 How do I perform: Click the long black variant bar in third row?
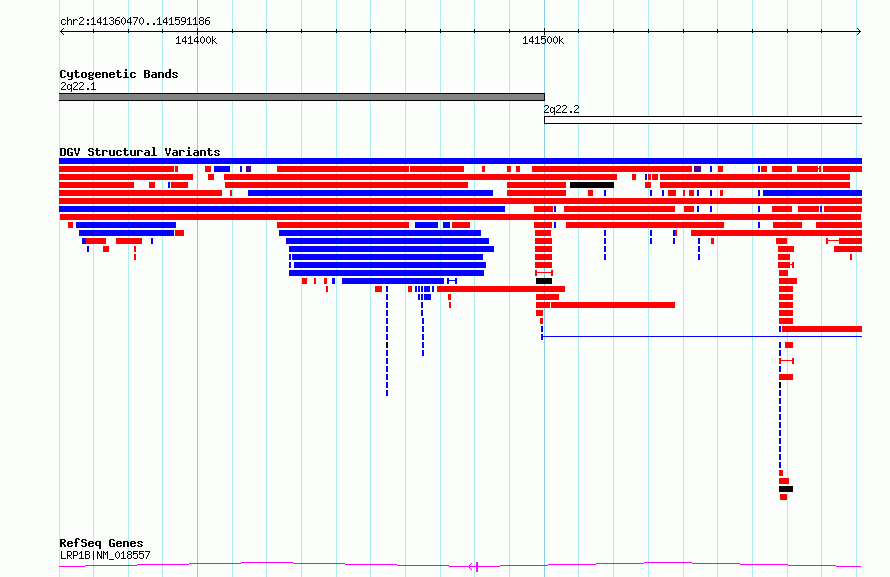click(592, 185)
